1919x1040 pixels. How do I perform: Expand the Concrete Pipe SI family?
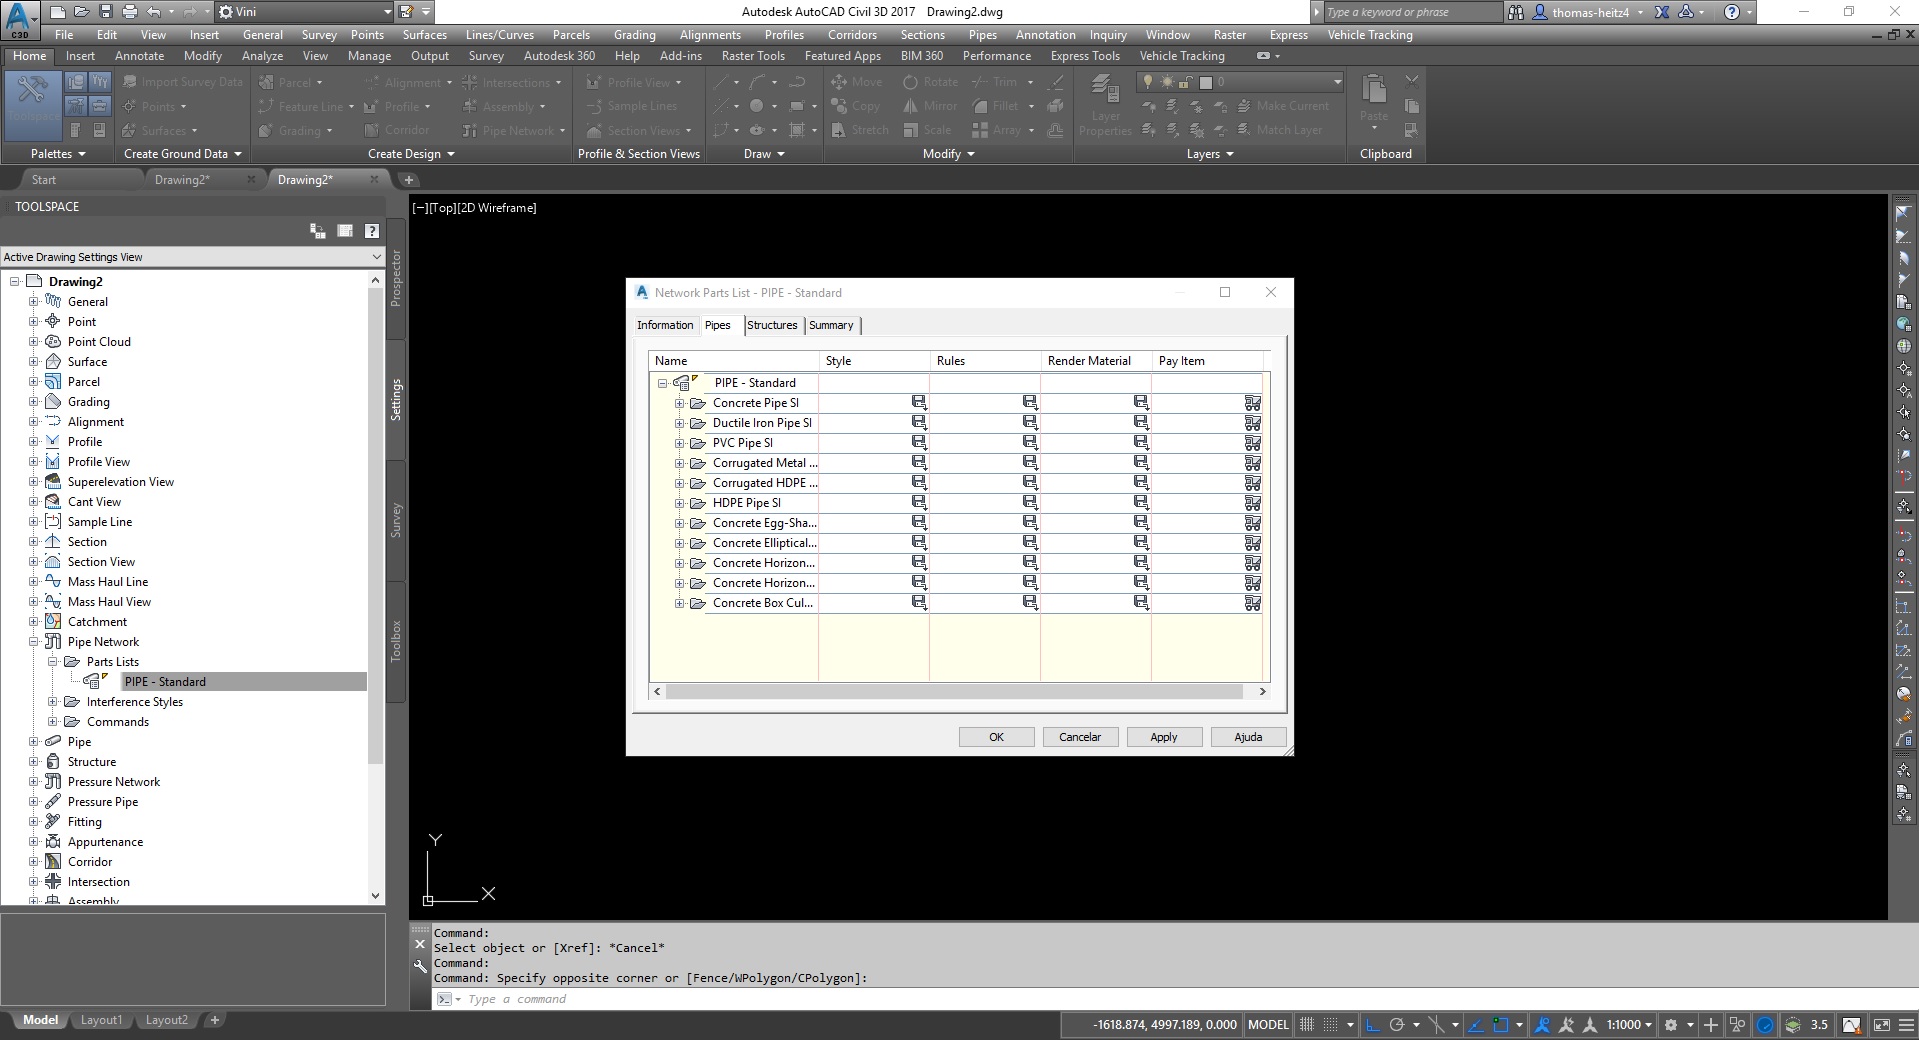point(679,403)
